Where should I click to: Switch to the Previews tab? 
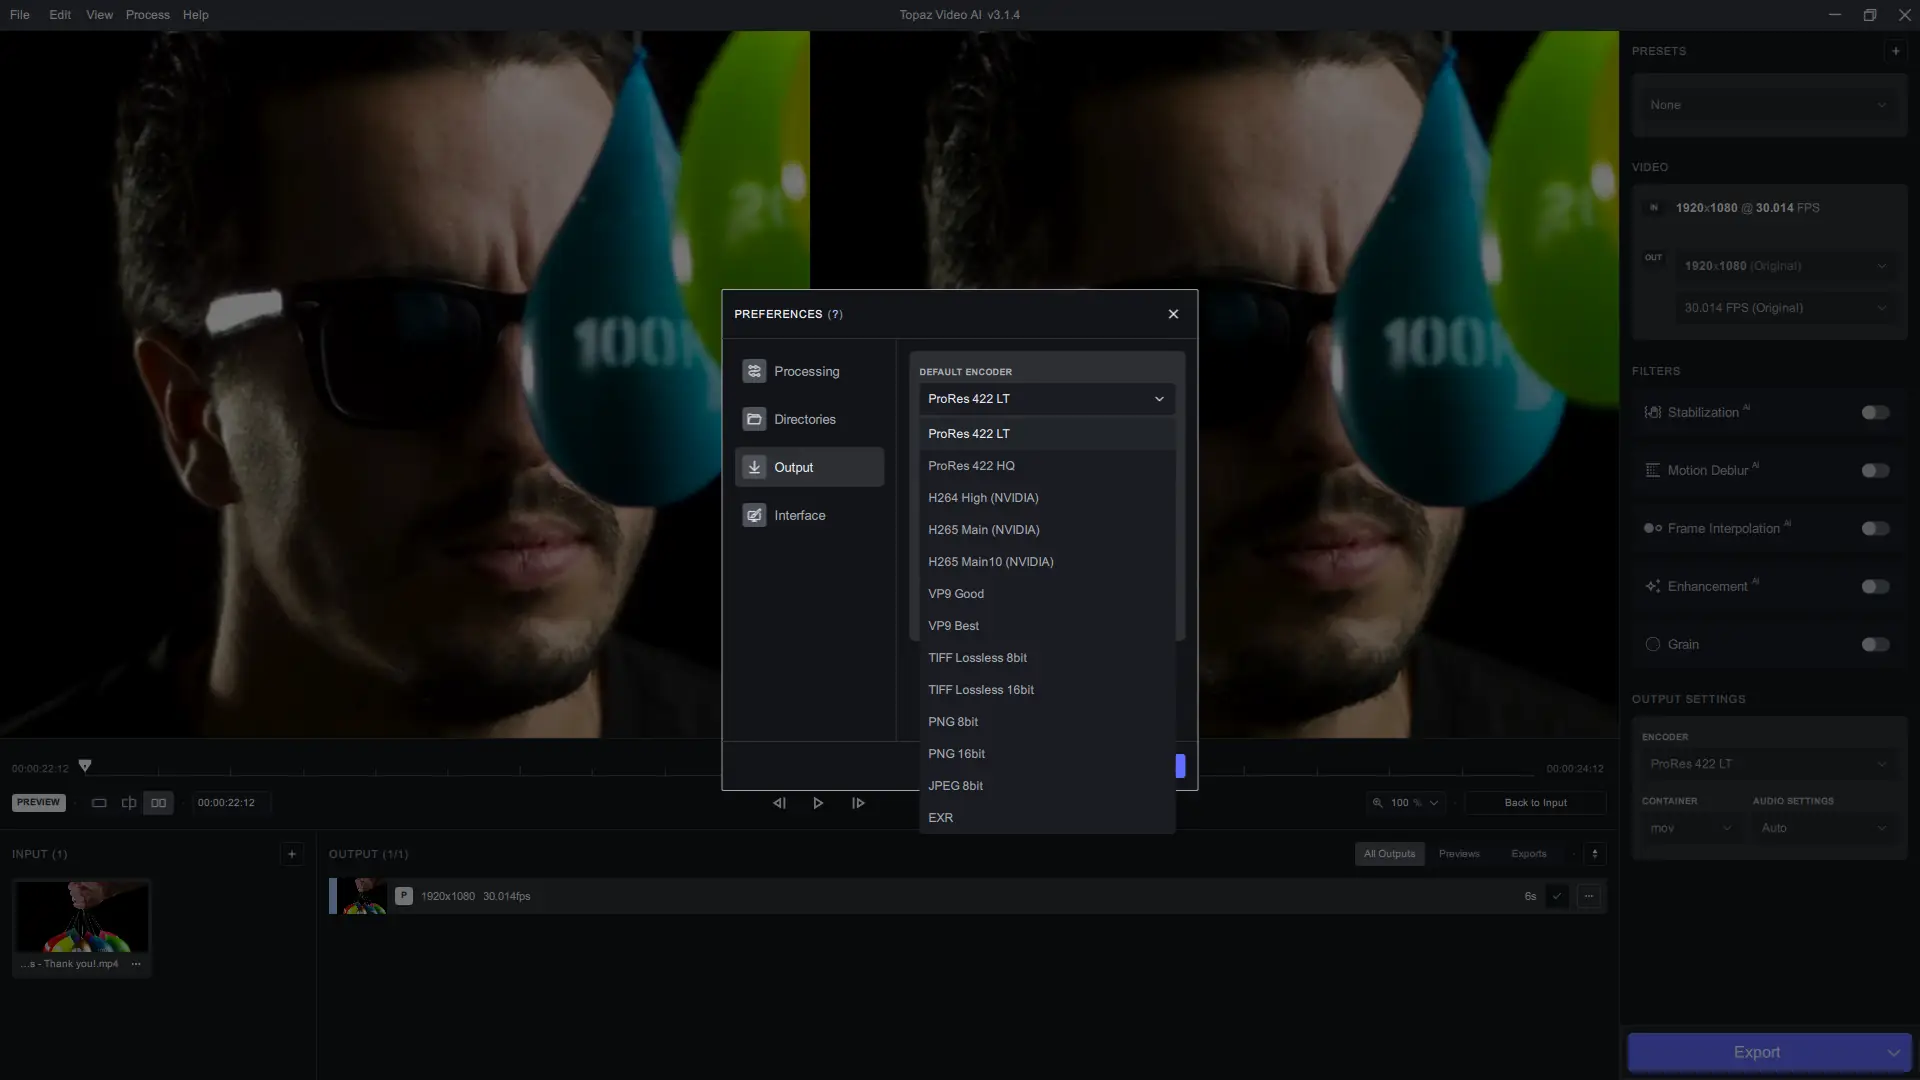tap(1458, 854)
